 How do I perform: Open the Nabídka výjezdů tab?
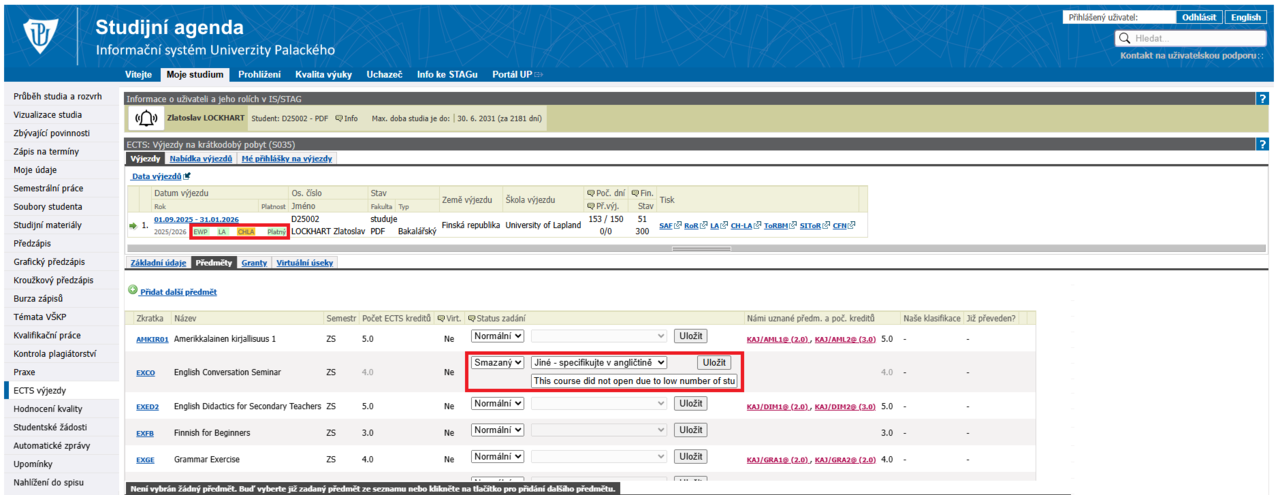[201, 158]
